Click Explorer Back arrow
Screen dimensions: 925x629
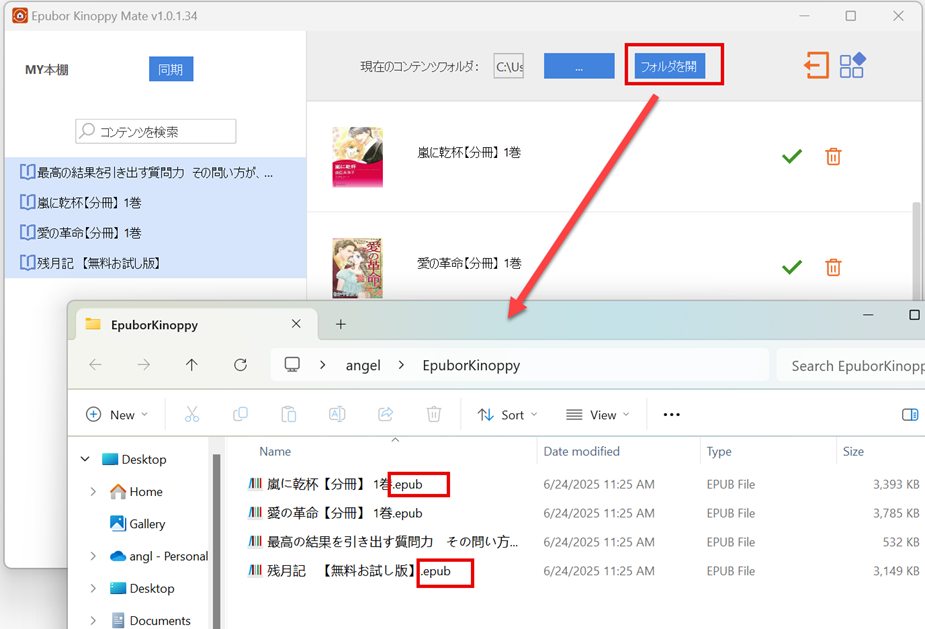(x=96, y=365)
